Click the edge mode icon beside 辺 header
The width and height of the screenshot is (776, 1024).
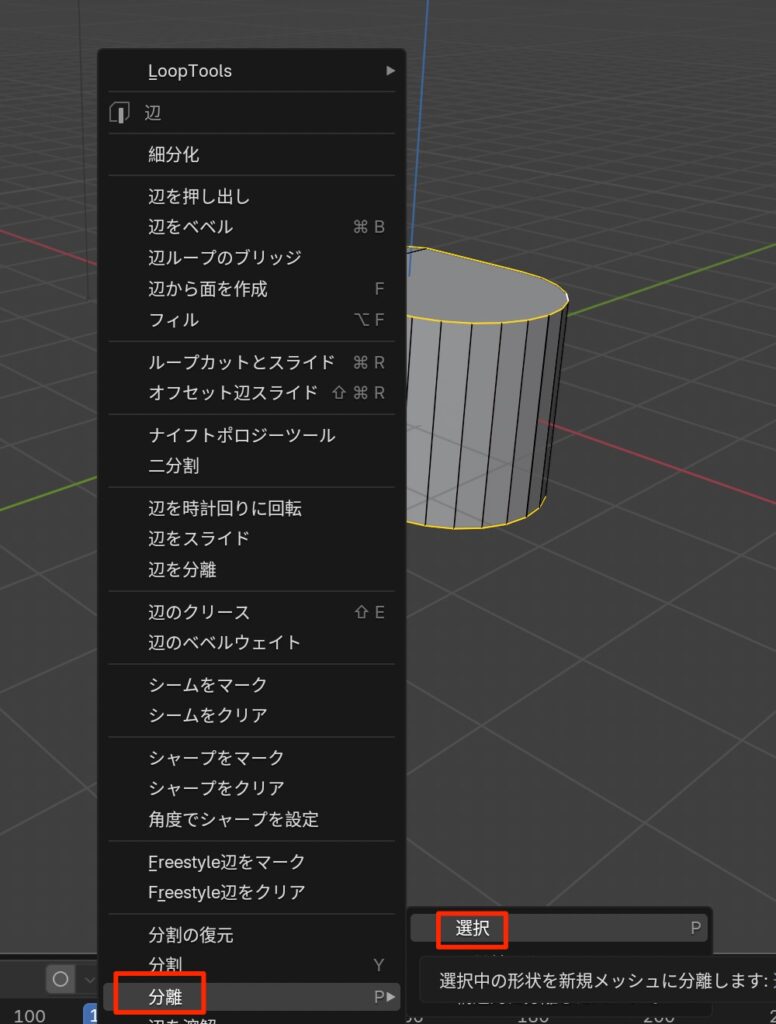coord(120,113)
